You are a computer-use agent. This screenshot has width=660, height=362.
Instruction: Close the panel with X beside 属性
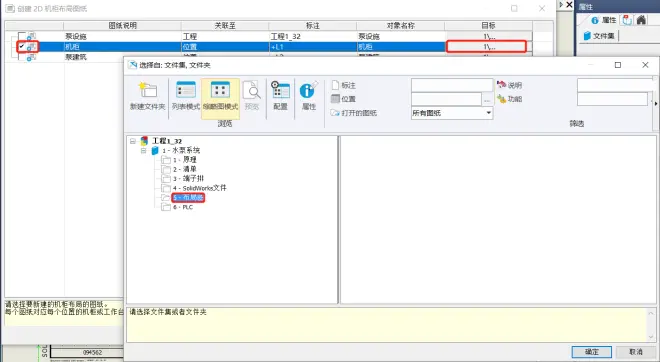pyautogui.click(x=569, y=5)
